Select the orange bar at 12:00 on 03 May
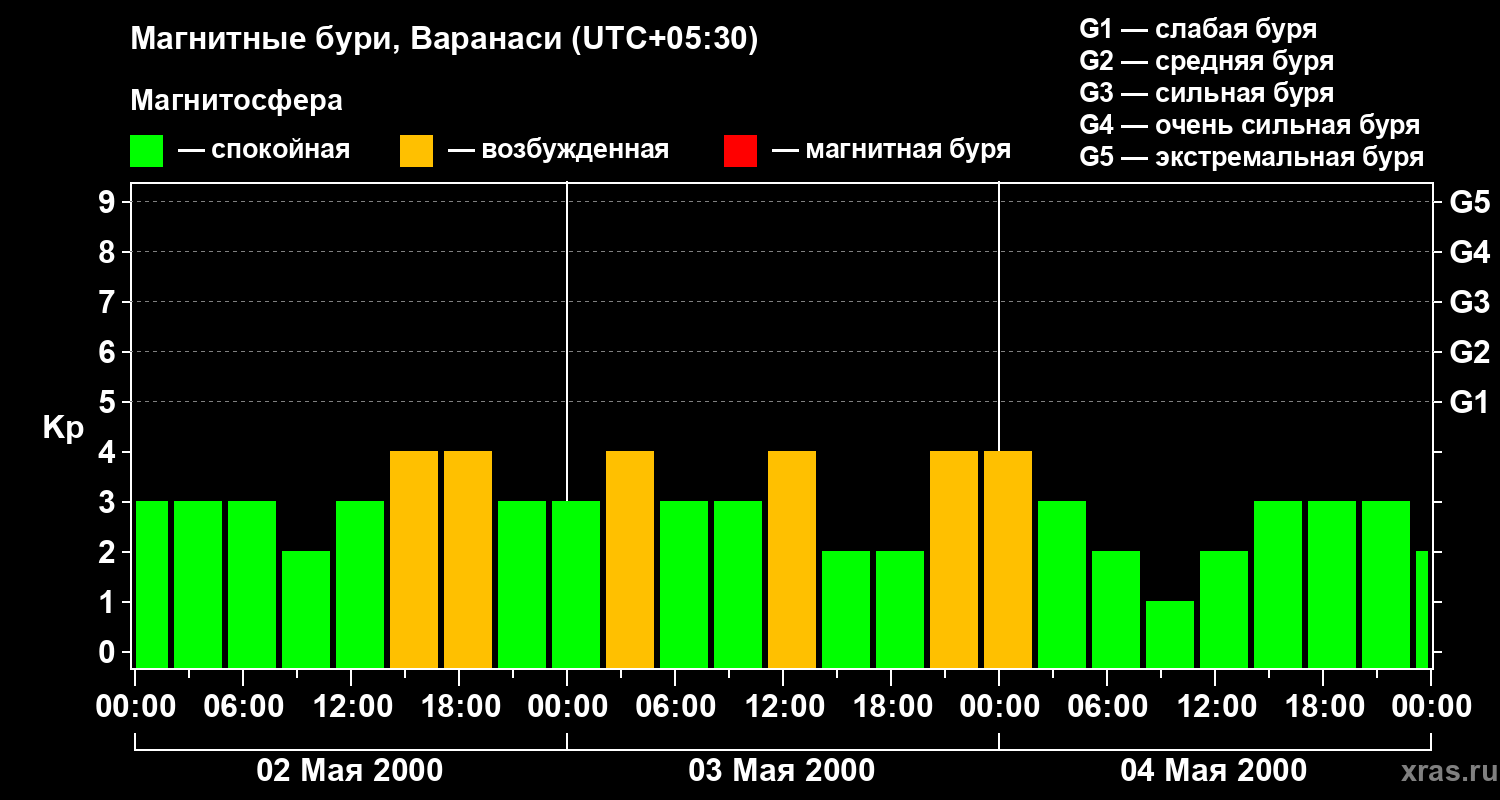The image size is (1500, 800). [792, 560]
